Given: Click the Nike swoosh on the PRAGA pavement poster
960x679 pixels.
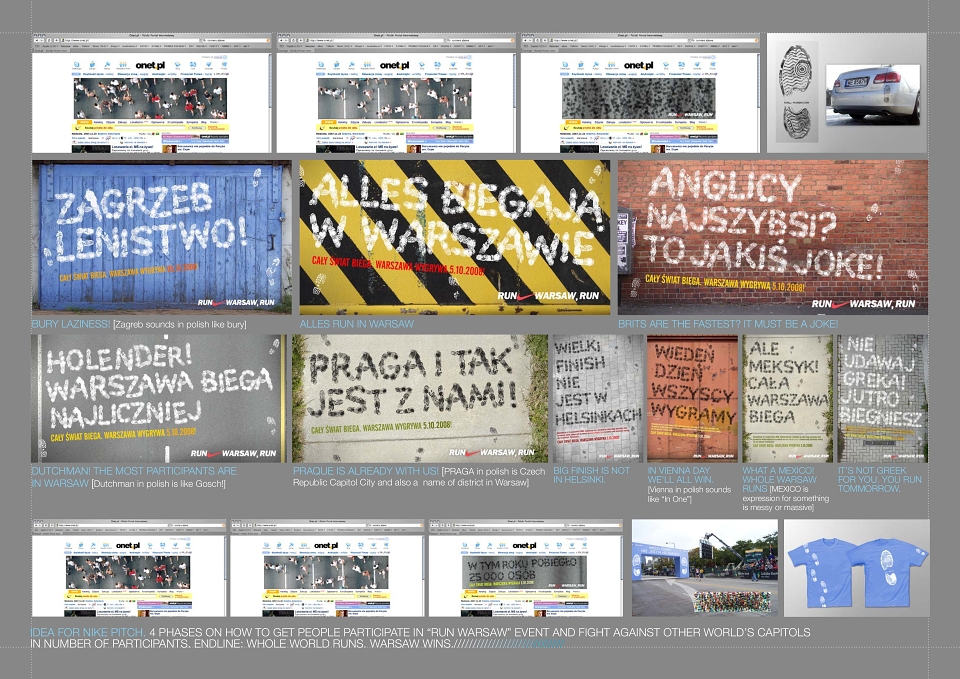Looking at the screenshot, I should [x=472, y=453].
